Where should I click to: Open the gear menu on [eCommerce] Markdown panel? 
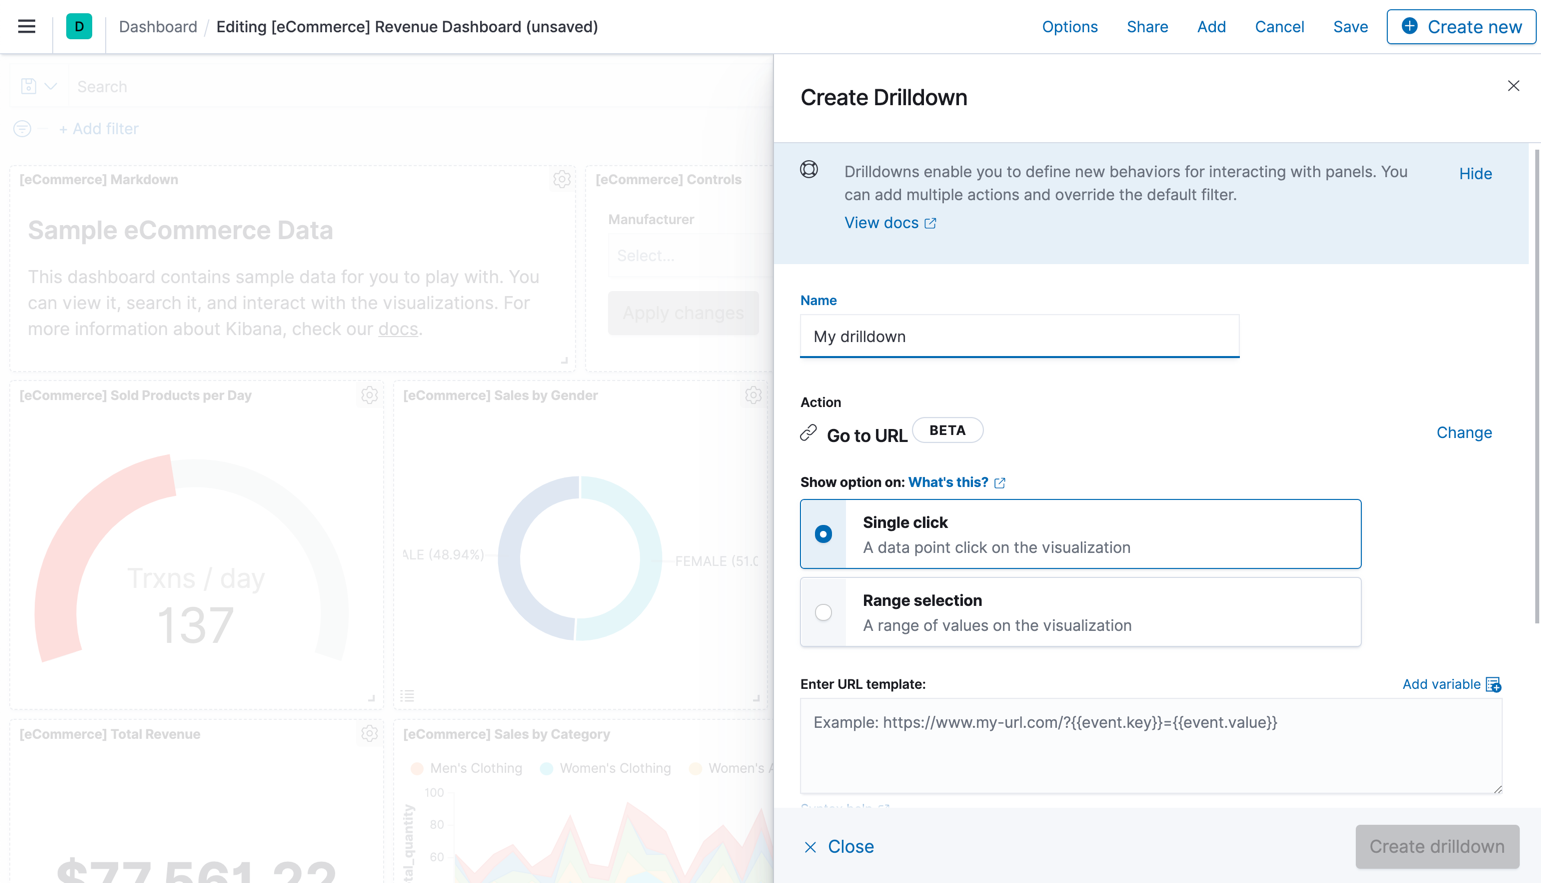pyautogui.click(x=562, y=179)
